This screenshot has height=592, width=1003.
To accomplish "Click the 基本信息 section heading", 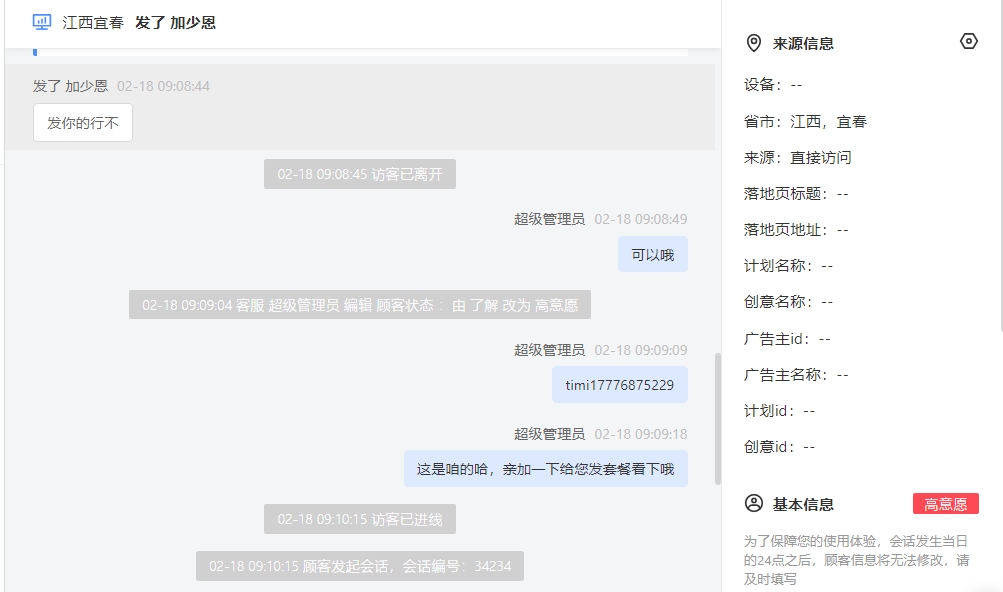I will click(x=803, y=504).
